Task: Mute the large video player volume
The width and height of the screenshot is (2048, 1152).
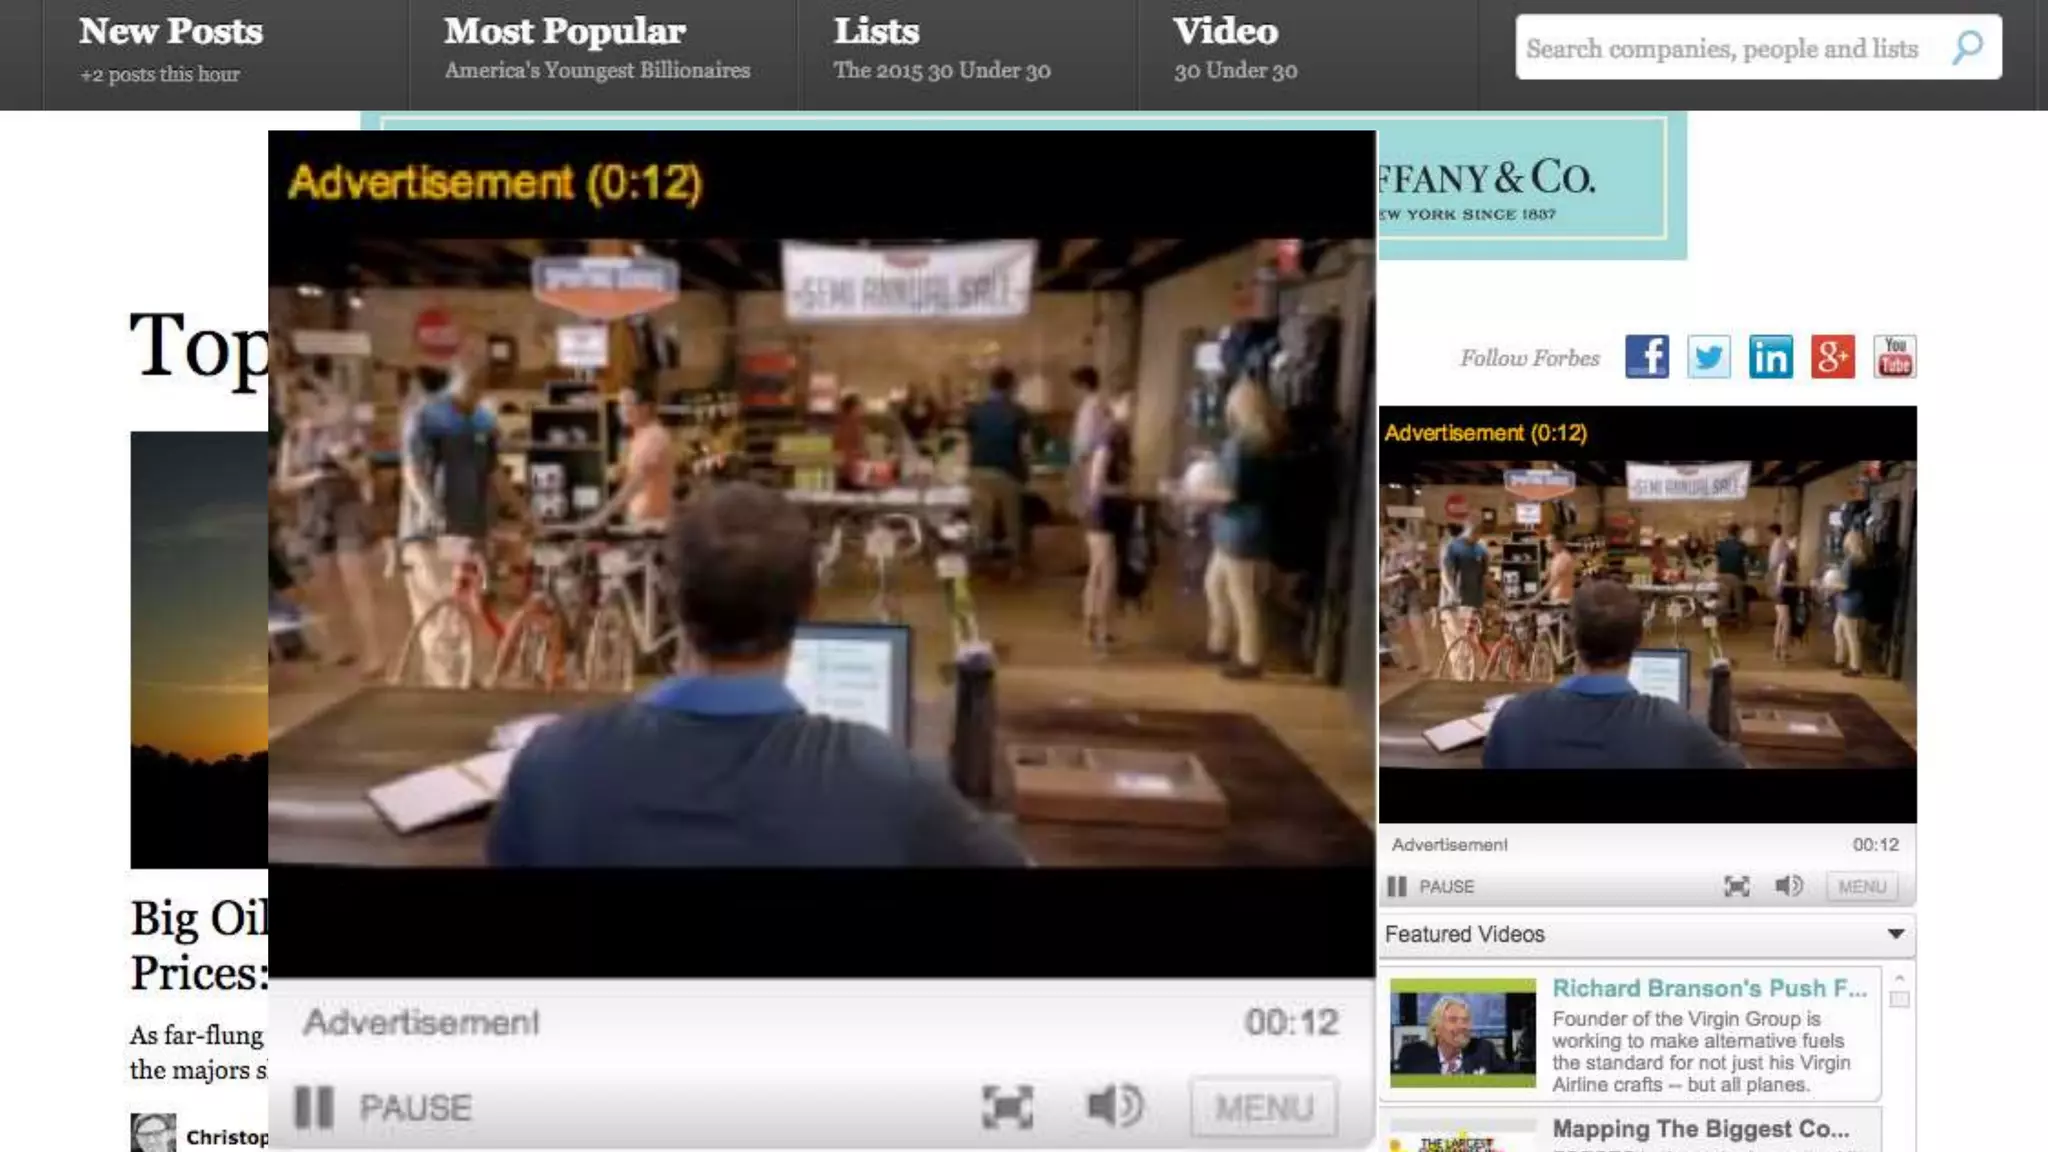Action: 1114,1106
